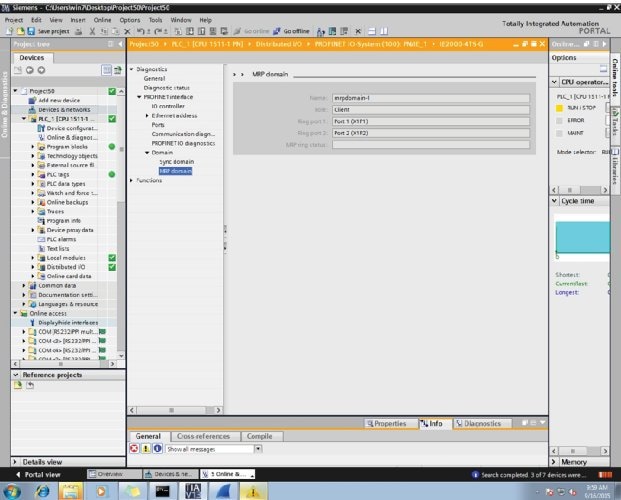Select the Devices tab in the project tree
The width and height of the screenshot is (621, 500).
[32, 58]
